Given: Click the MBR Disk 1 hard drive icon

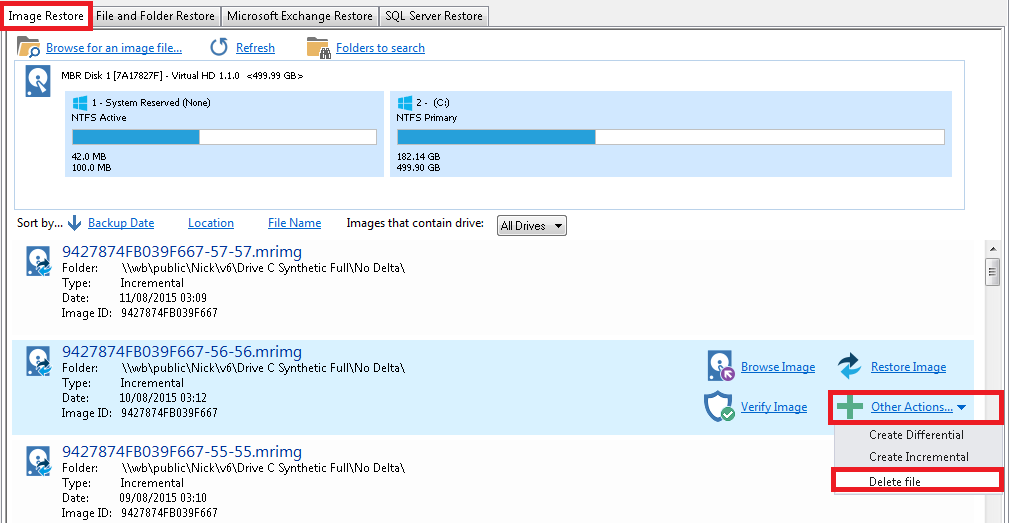Looking at the screenshot, I should click(x=39, y=82).
